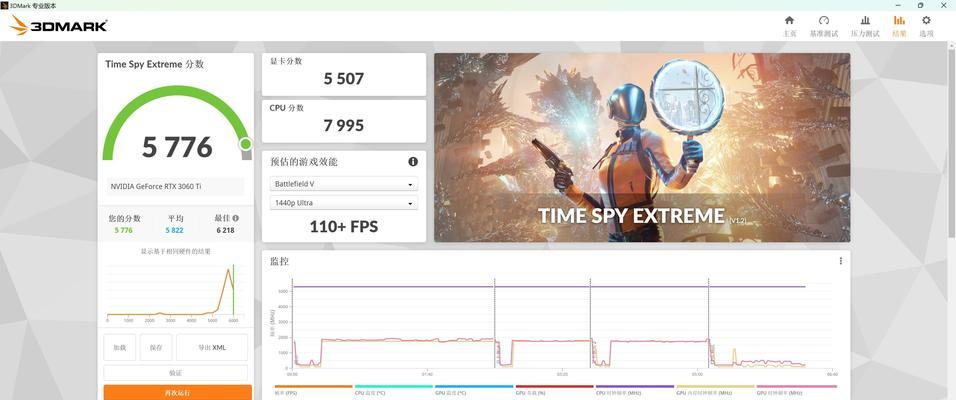Click the info icon beside 预估的游戏效能
The height and width of the screenshot is (400, 956).
click(413, 162)
